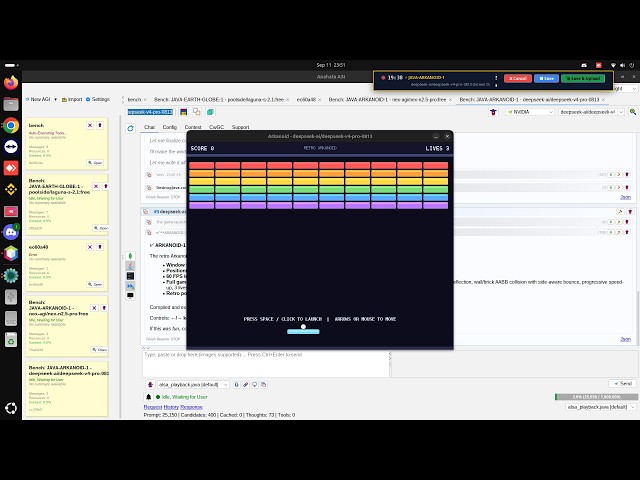Image resolution: width=640 pixels, height=480 pixels.
Task: Switch to the Chat tab
Action: coord(149,127)
